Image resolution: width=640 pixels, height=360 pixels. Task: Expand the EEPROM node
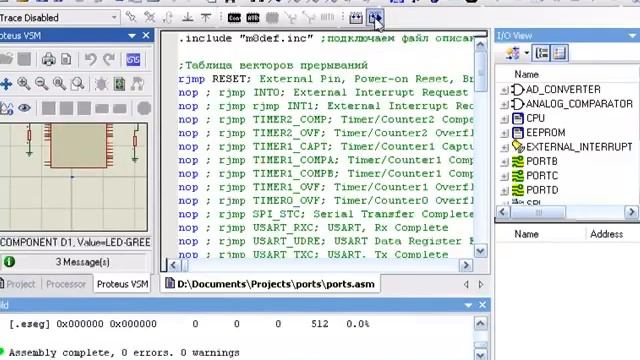point(504,133)
